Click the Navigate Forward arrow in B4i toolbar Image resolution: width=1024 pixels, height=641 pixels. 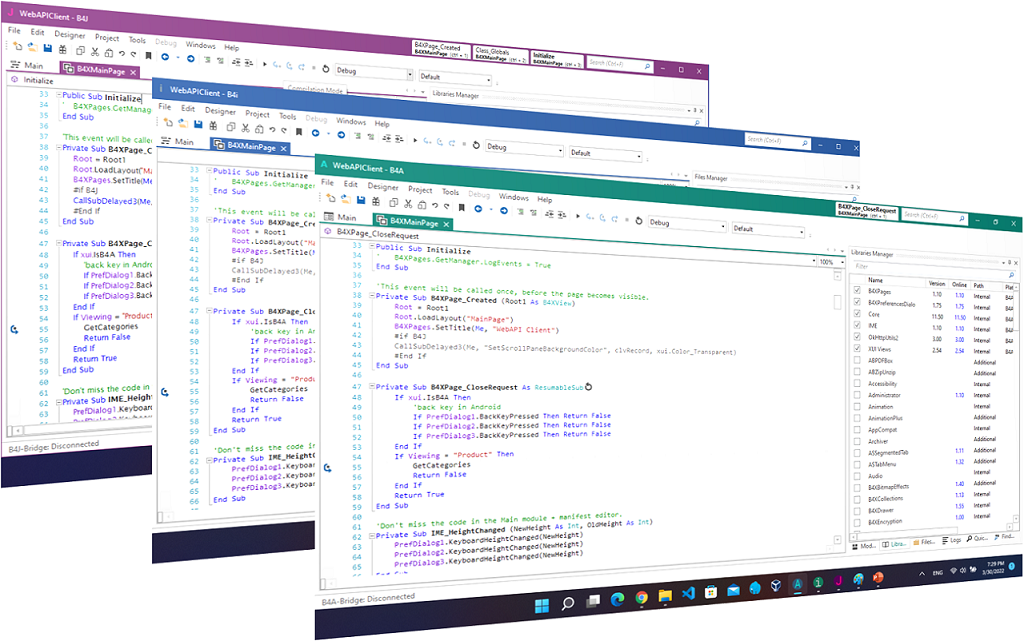tap(341, 134)
